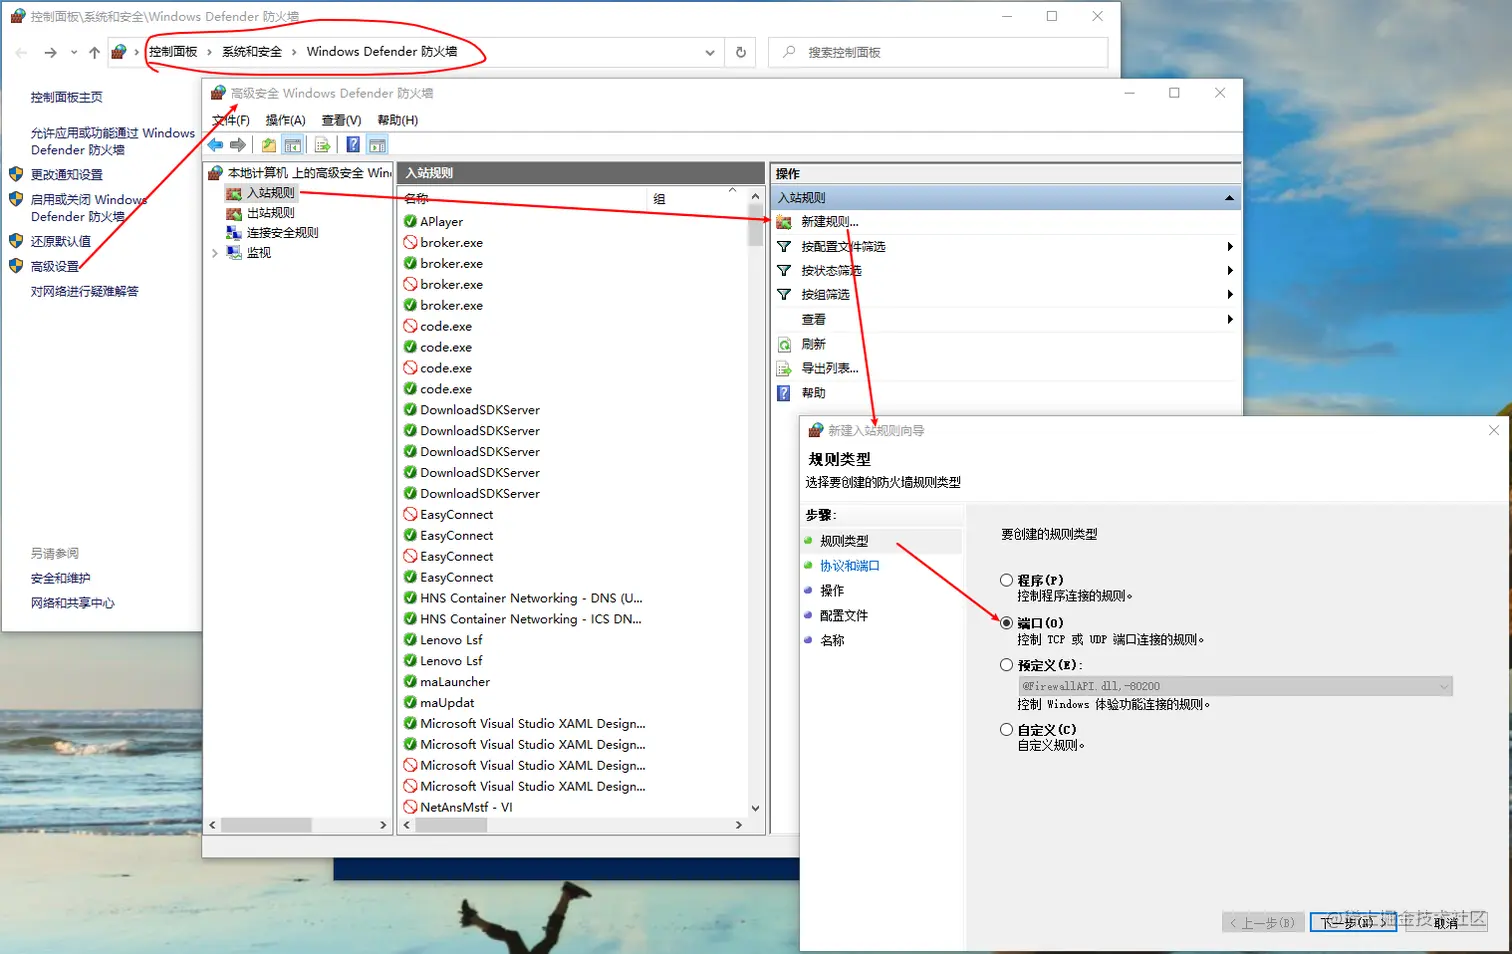Open the predefined rule @FirewallAPI.dll combo box
The height and width of the screenshot is (954, 1512).
(x=1235, y=686)
